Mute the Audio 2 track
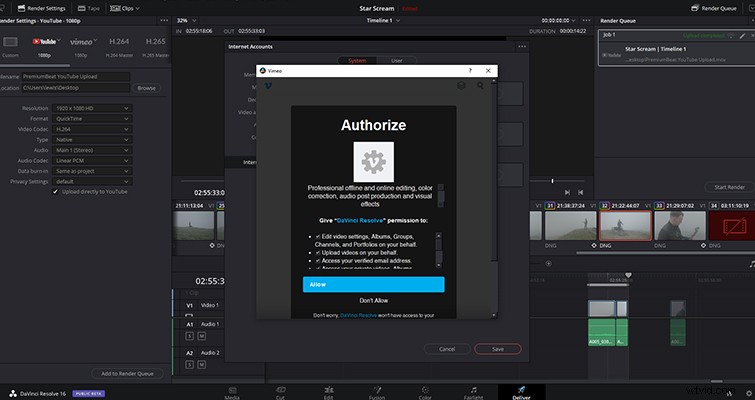The width and height of the screenshot is (755, 400). click(x=202, y=365)
